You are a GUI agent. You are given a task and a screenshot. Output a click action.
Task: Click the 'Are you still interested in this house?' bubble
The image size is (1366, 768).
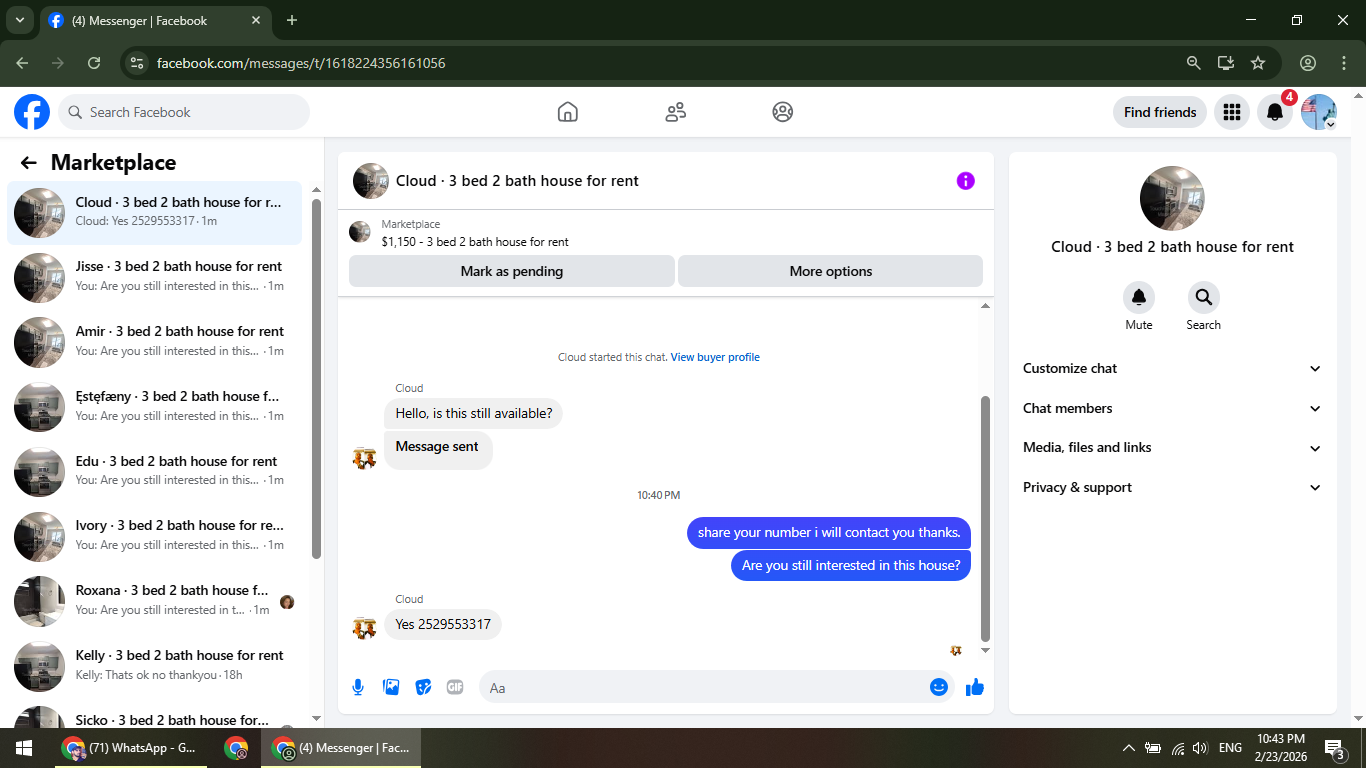pos(851,565)
